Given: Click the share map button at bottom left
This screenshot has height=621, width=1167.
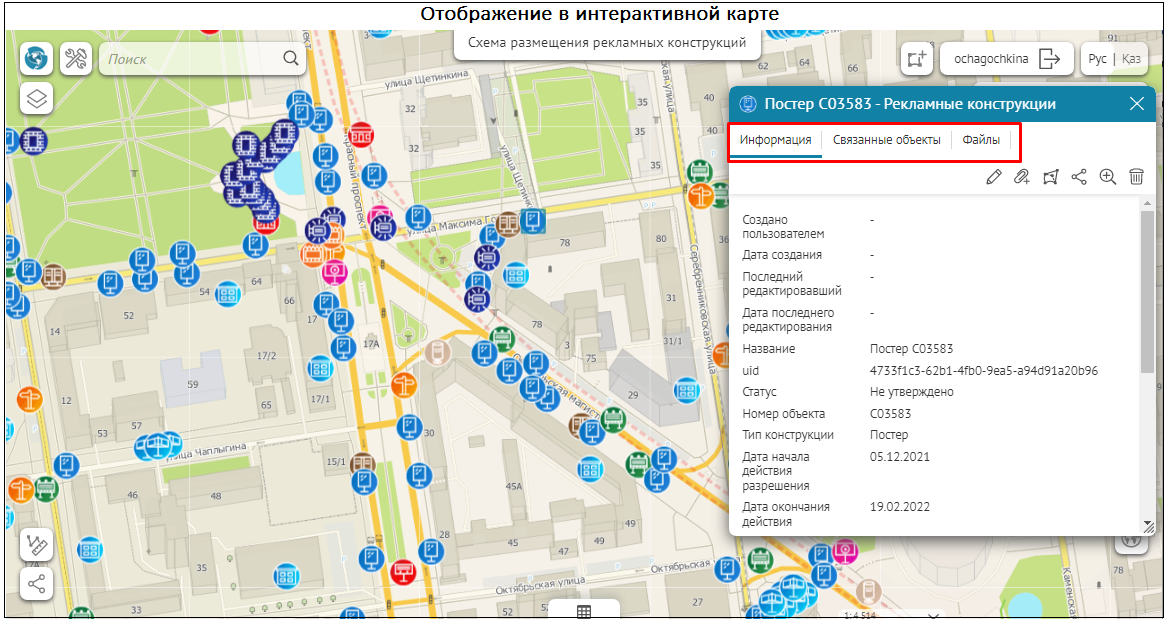Looking at the screenshot, I should coord(37,584).
